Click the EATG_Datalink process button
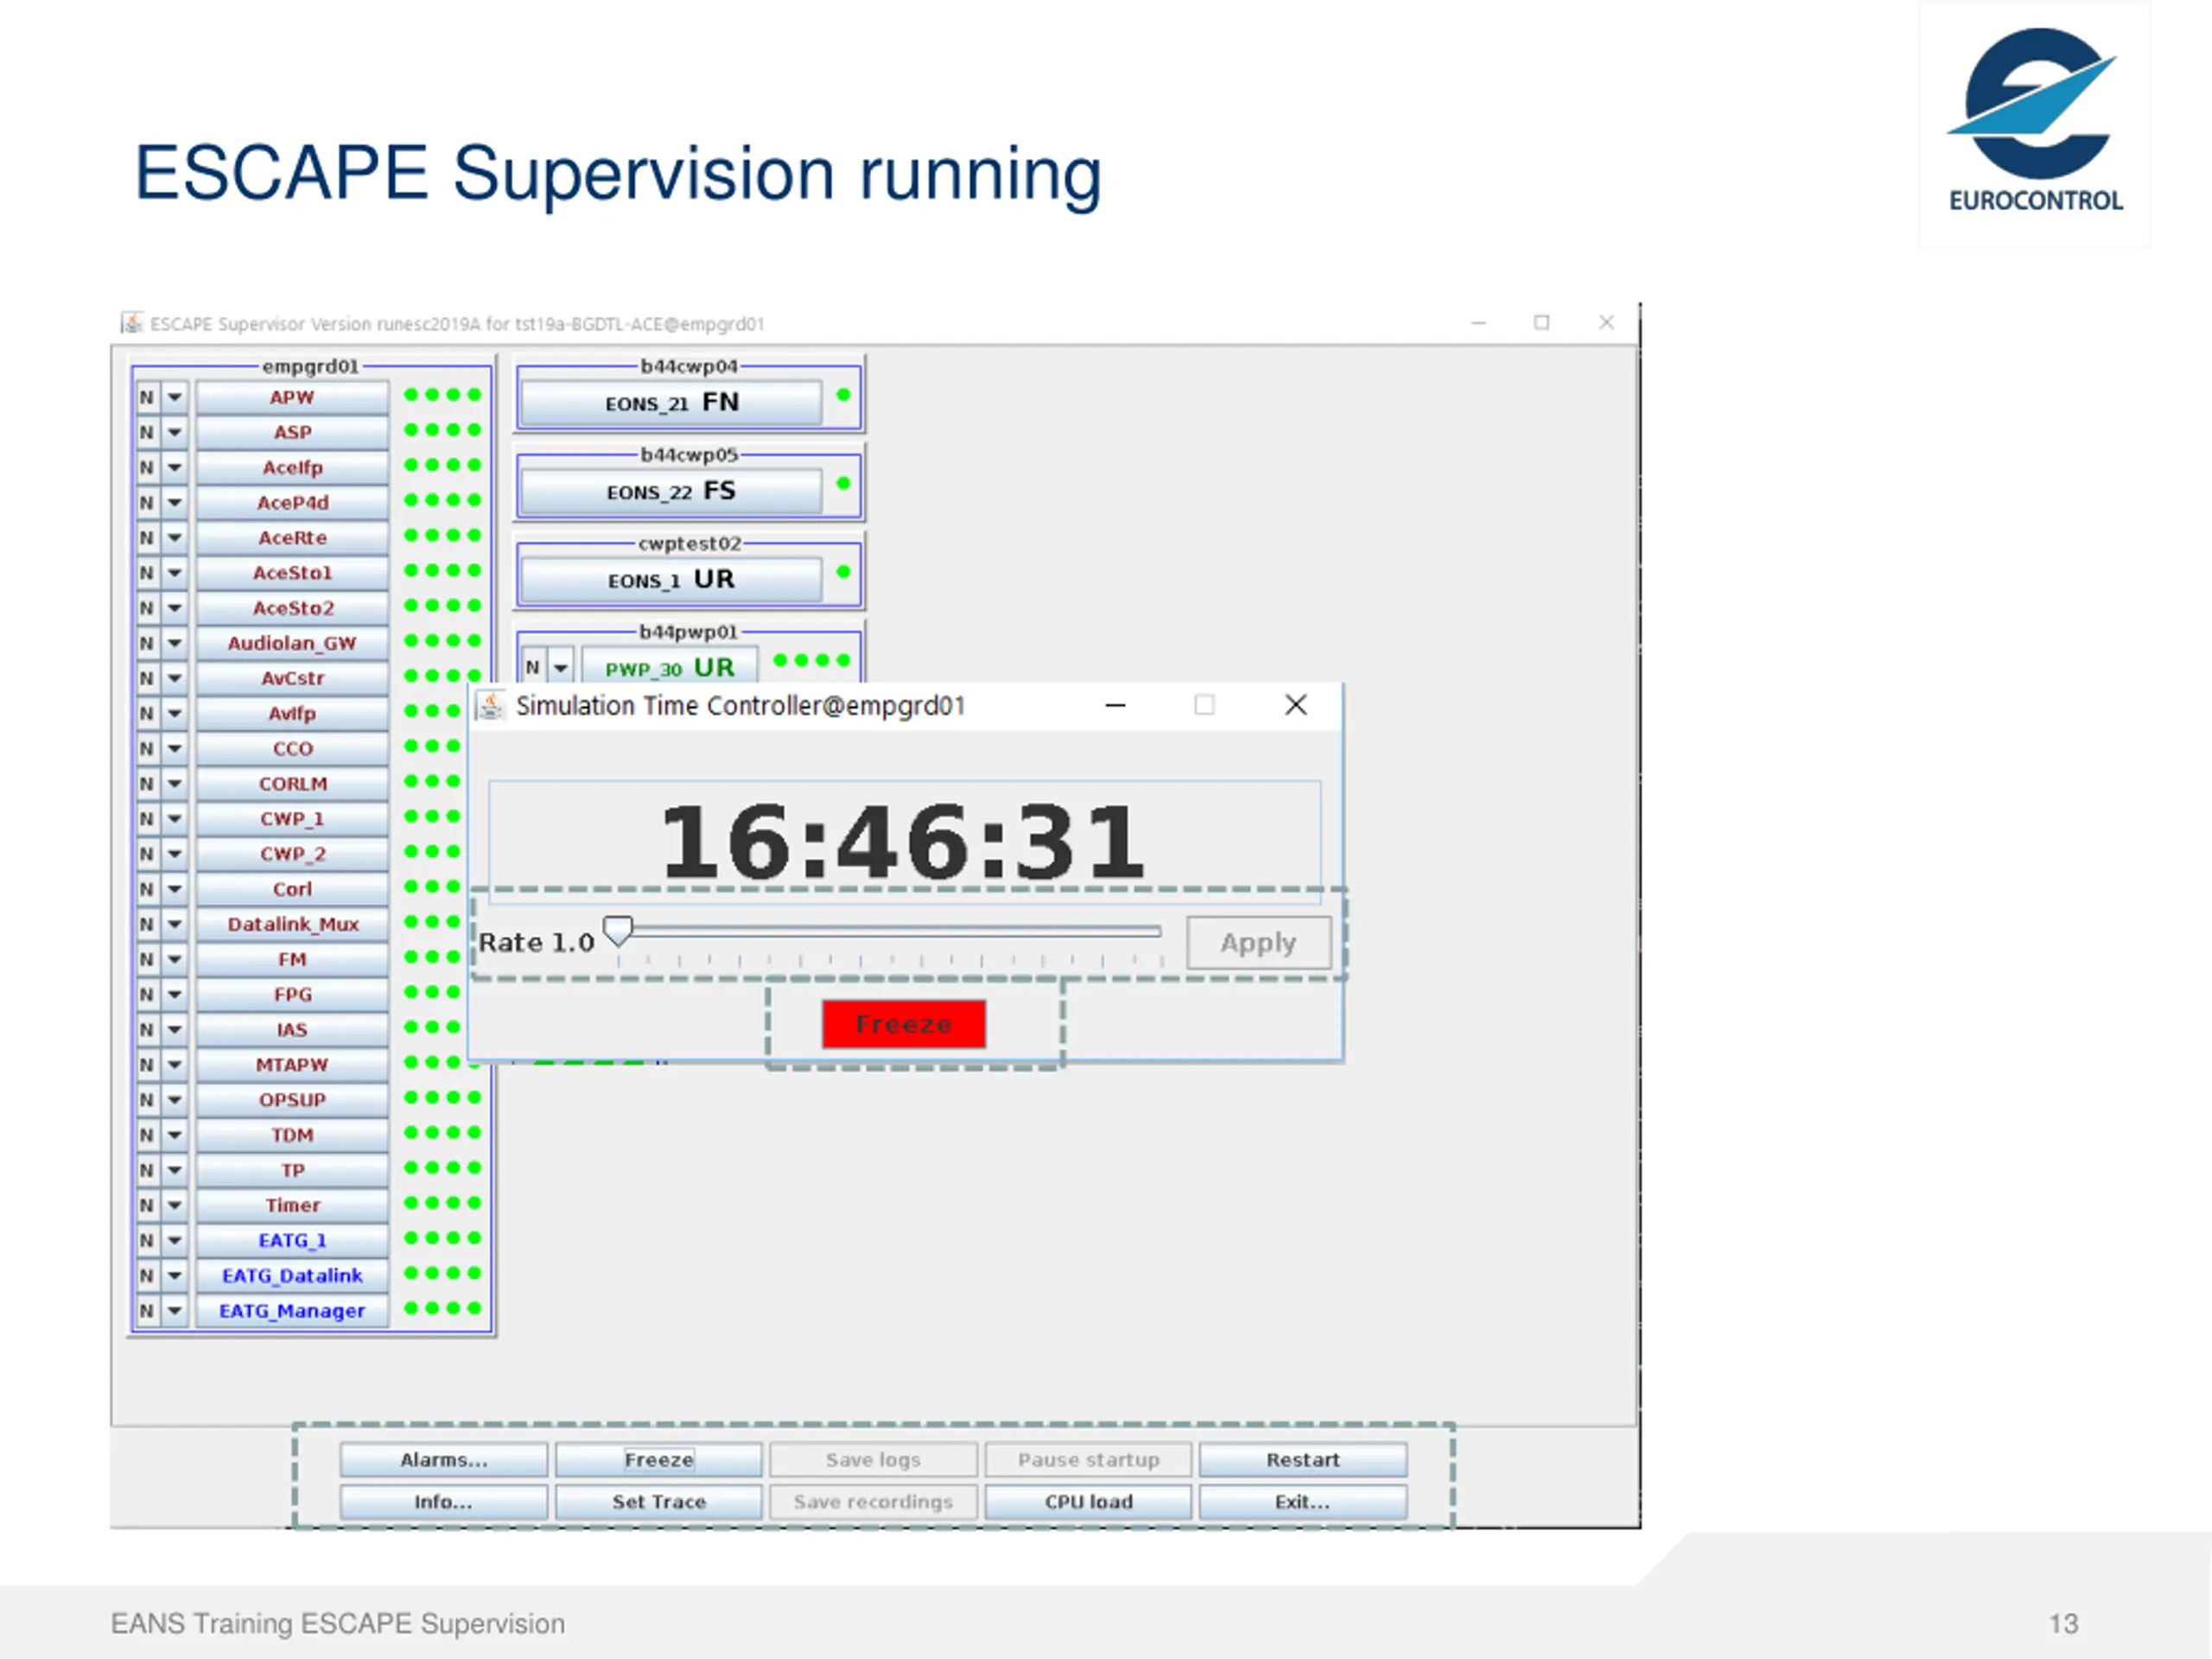2212x1659 pixels. [292, 1275]
